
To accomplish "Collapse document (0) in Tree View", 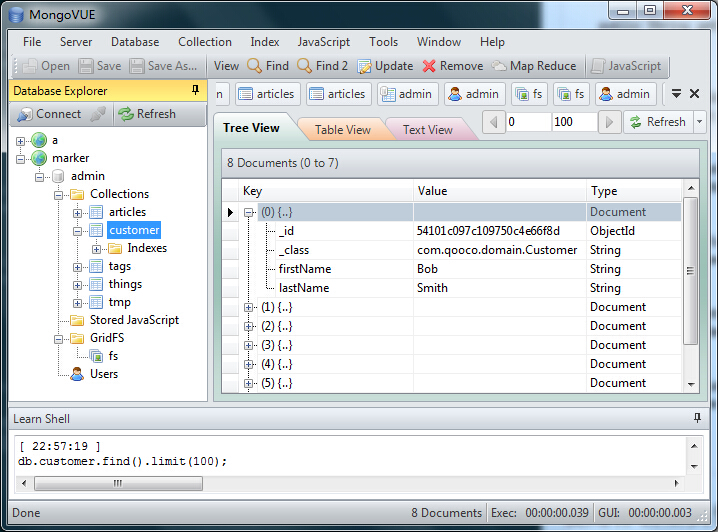I will click(248, 212).
